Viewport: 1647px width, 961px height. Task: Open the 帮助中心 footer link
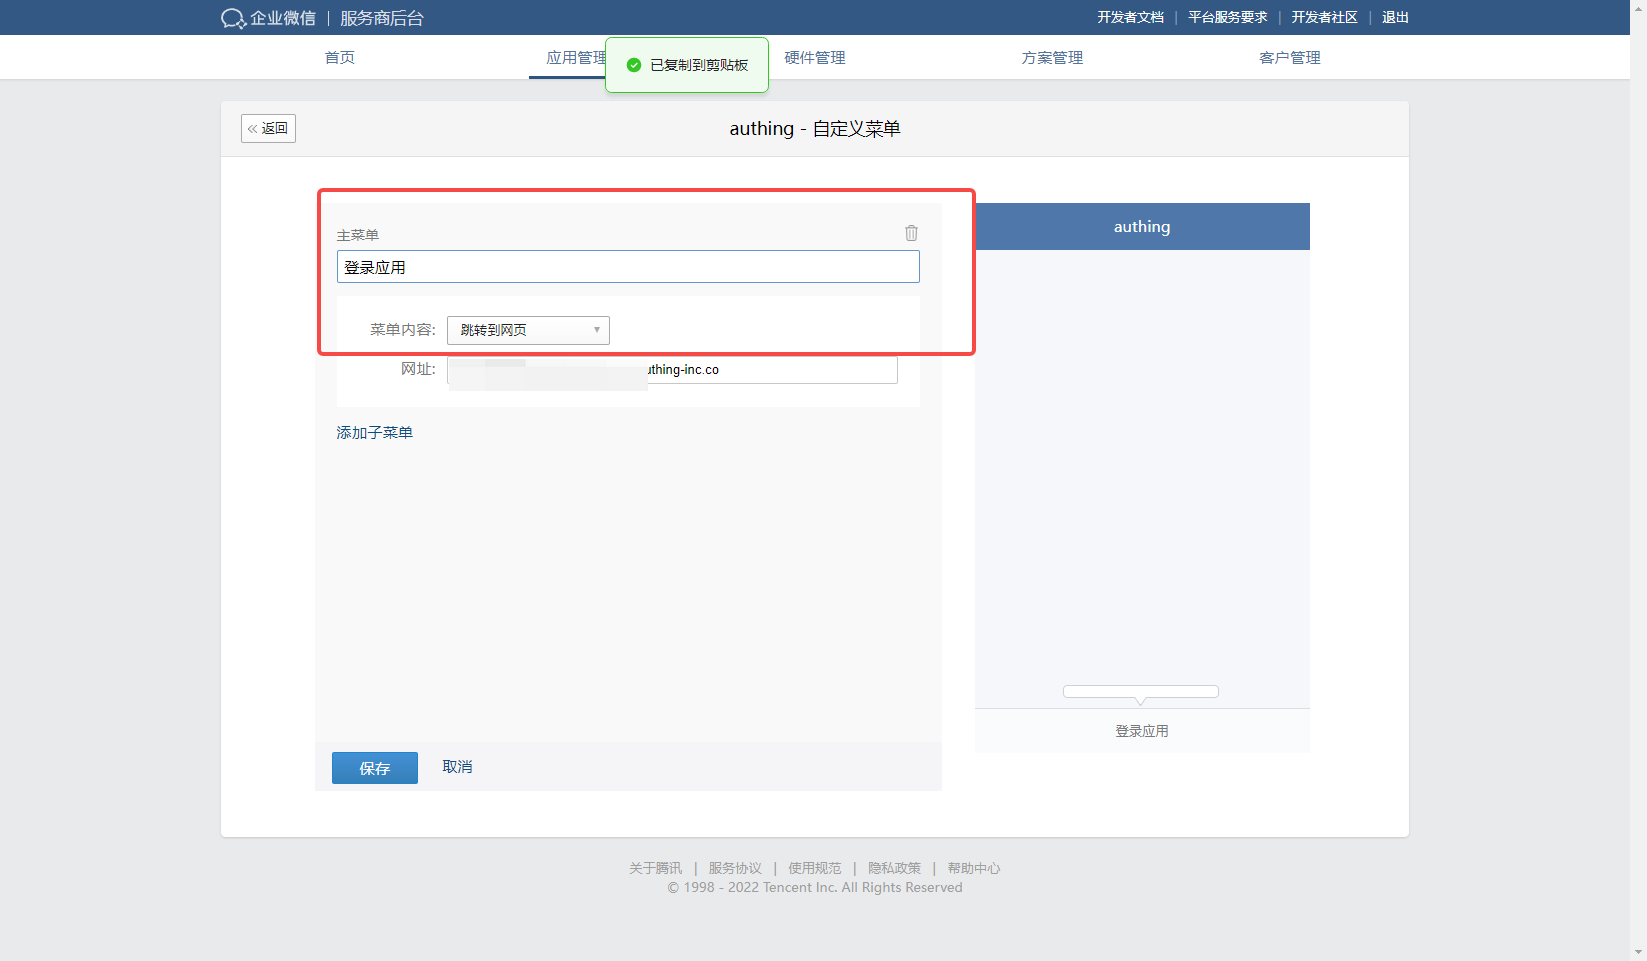pos(973,868)
